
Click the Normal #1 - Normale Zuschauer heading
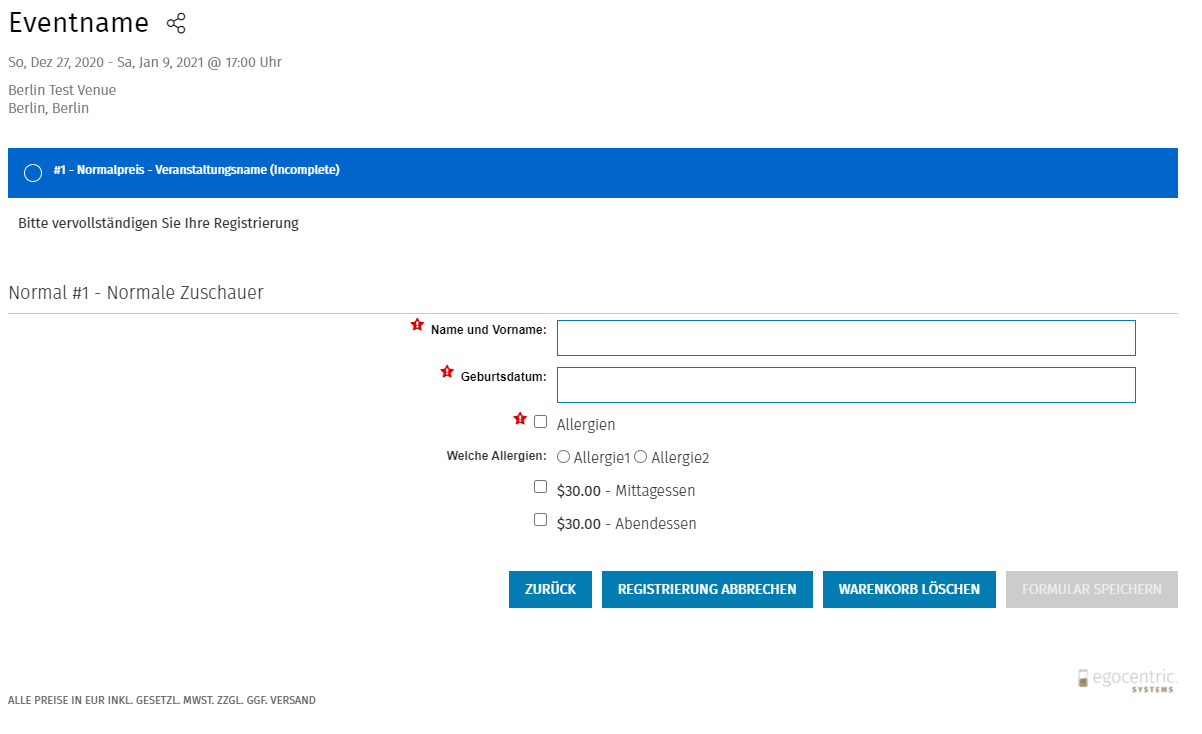click(x=136, y=293)
